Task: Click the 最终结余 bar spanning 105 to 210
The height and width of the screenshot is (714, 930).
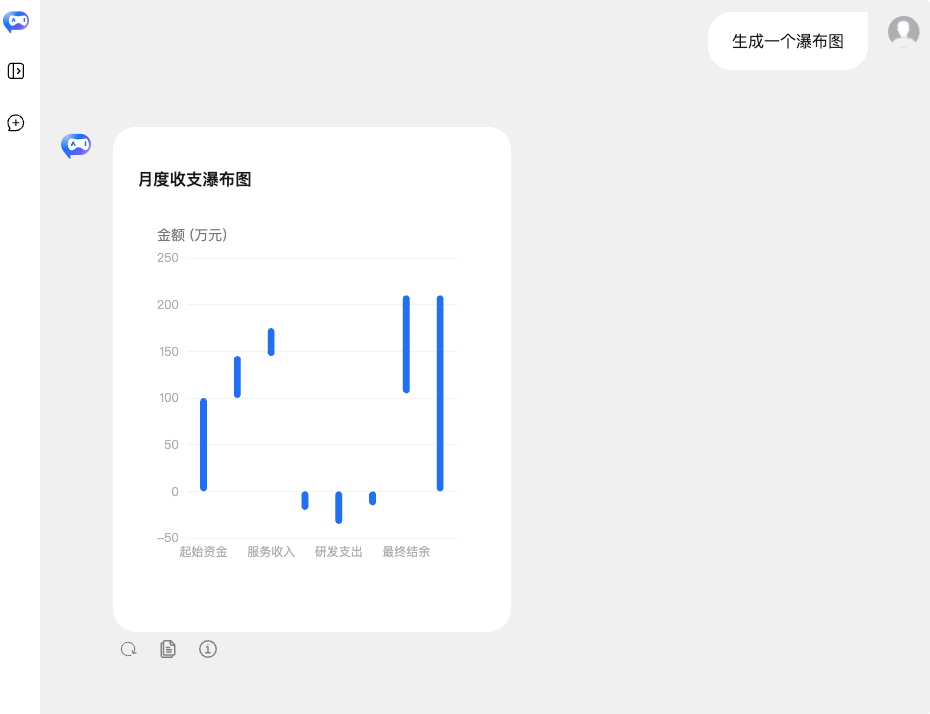Action: click(406, 344)
